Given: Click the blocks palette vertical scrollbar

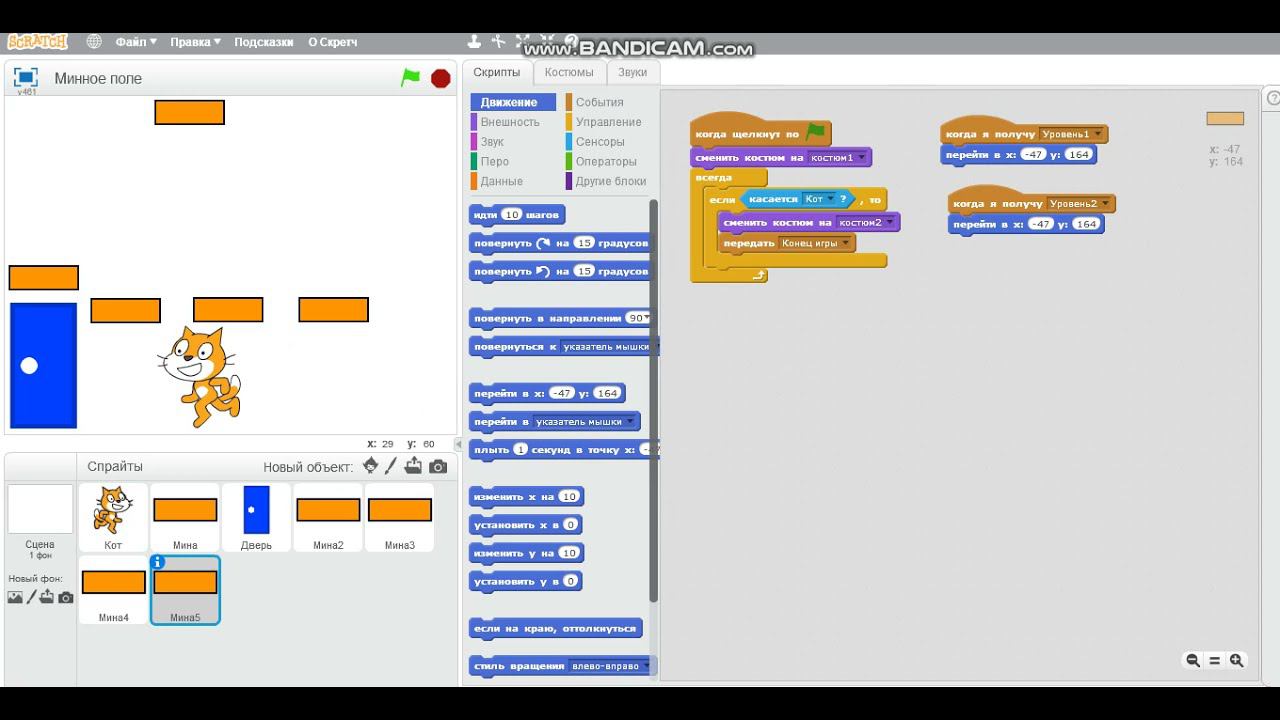Looking at the screenshot, I should click(654, 400).
